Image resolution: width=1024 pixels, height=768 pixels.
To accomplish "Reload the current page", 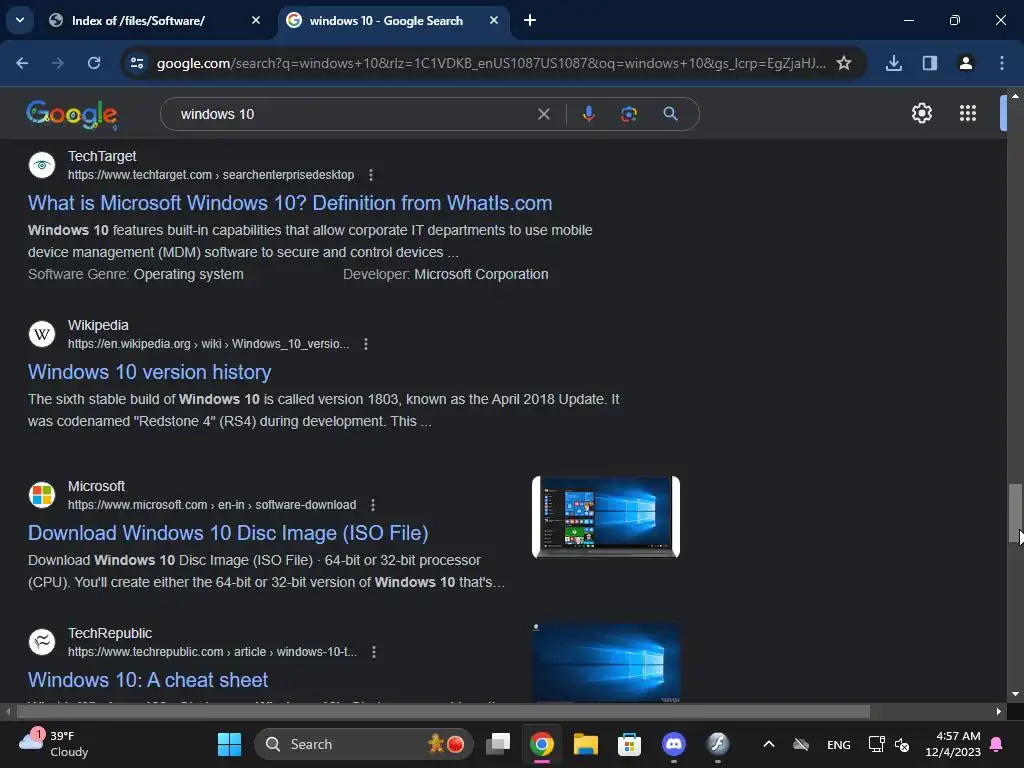I will point(94,63).
